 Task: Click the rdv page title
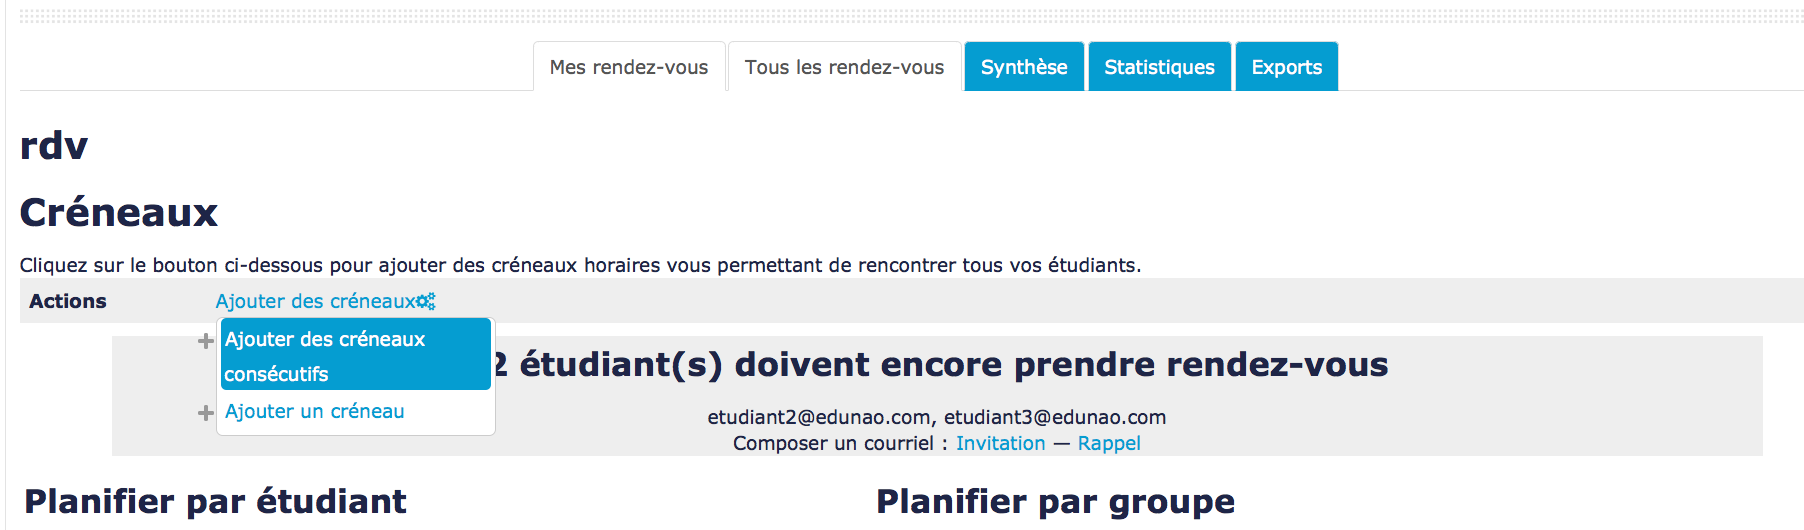pyautogui.click(x=54, y=146)
